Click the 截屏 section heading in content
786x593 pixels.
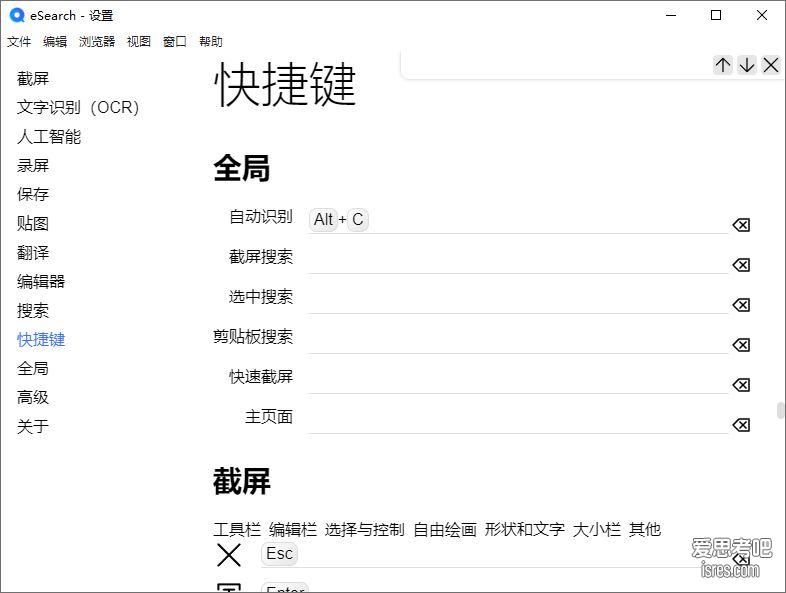242,481
